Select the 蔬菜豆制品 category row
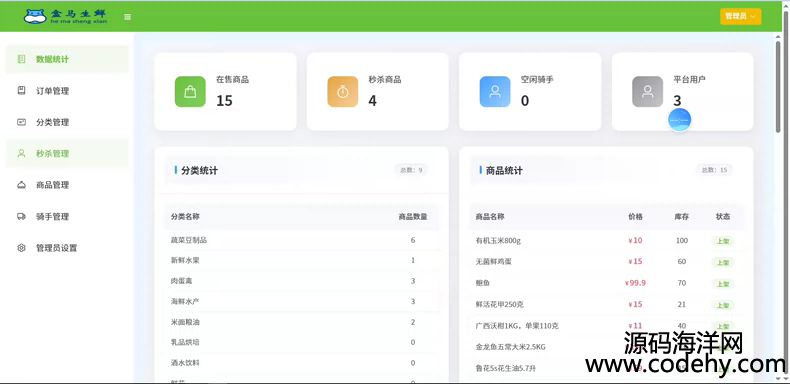The image size is (790, 384). pyautogui.click(x=301, y=240)
